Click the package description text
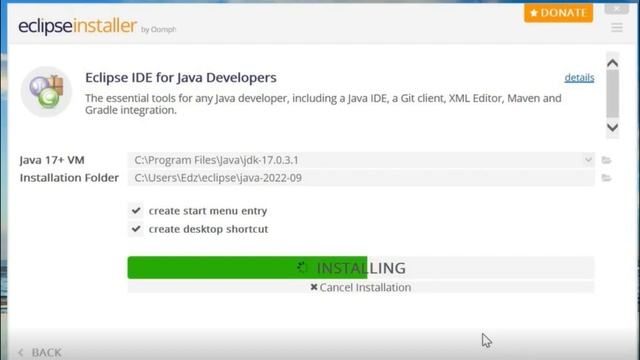Viewport: 640px width, 360px height. coord(323,104)
